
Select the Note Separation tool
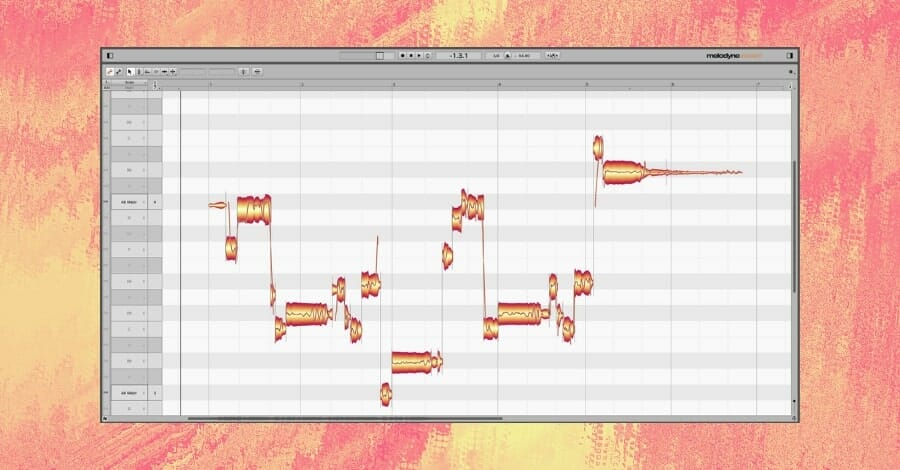(x=172, y=72)
